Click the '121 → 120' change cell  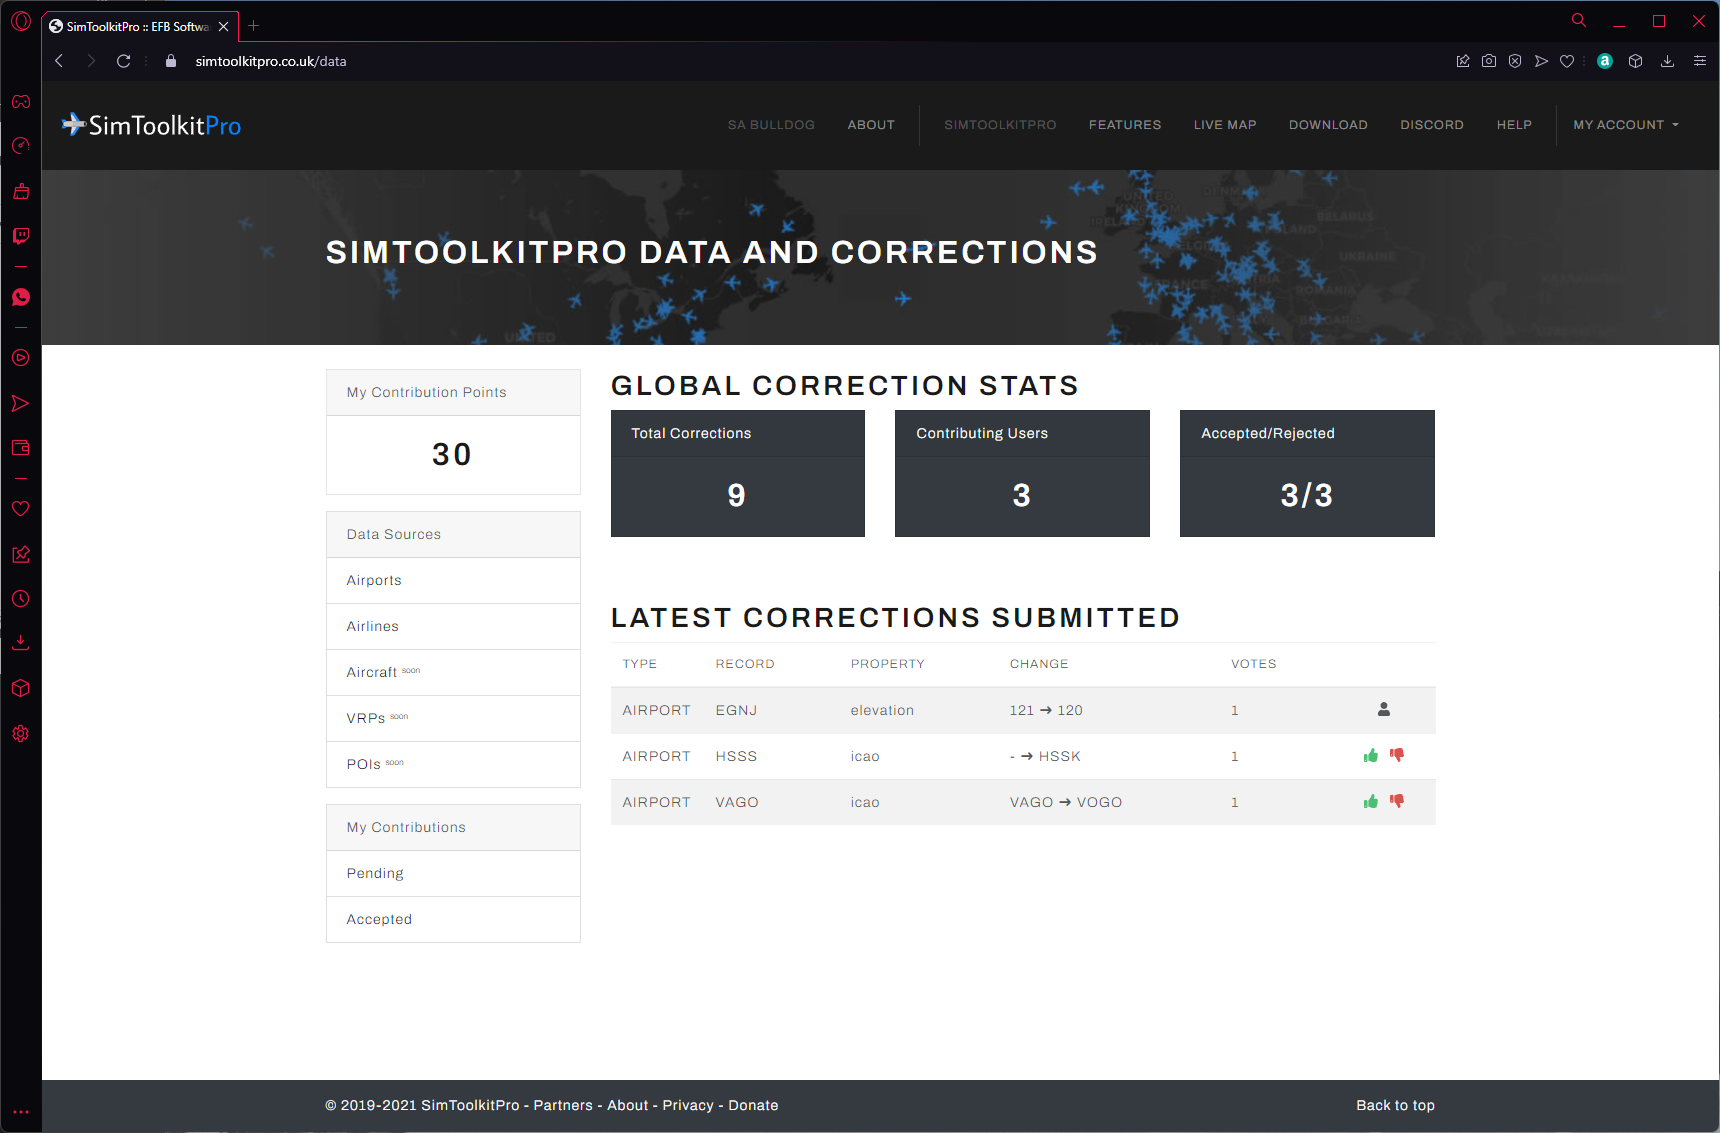tap(1046, 710)
